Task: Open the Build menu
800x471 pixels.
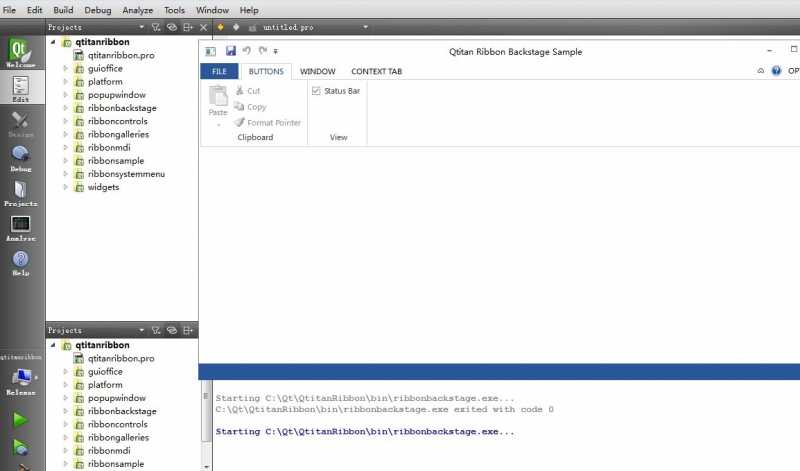Action: (63, 10)
